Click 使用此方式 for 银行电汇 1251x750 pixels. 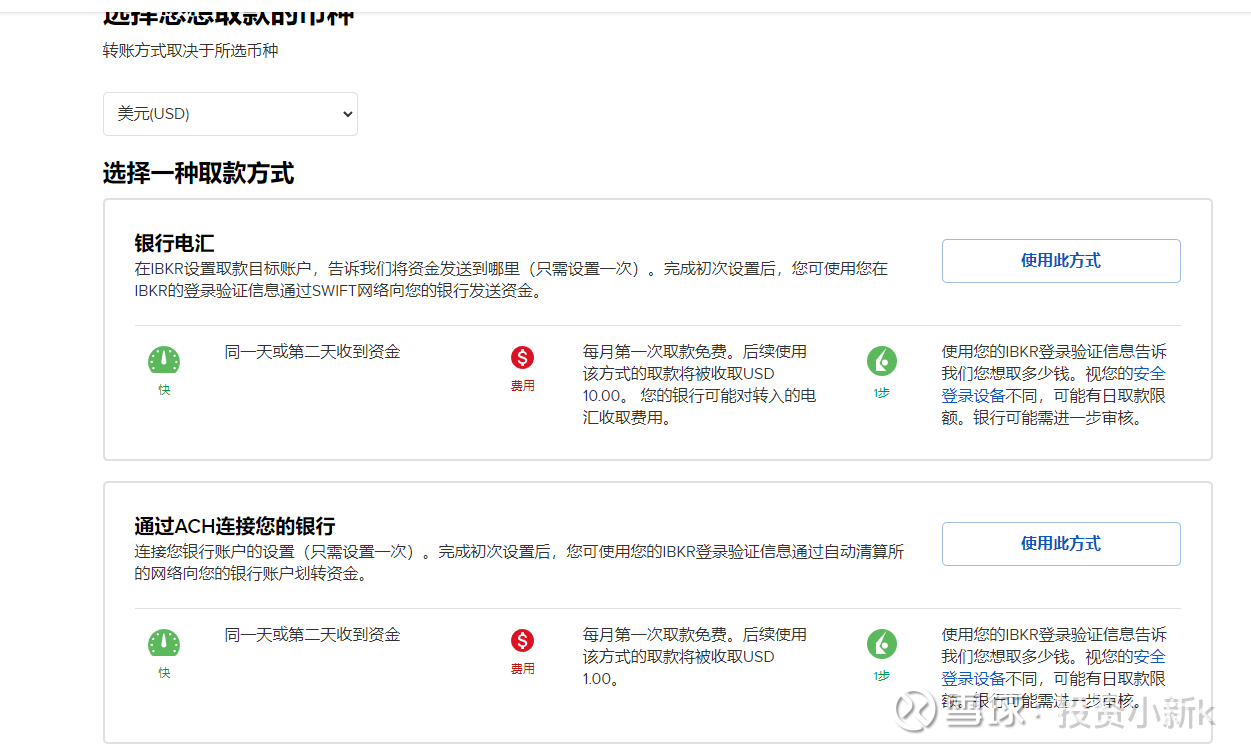tap(1060, 260)
